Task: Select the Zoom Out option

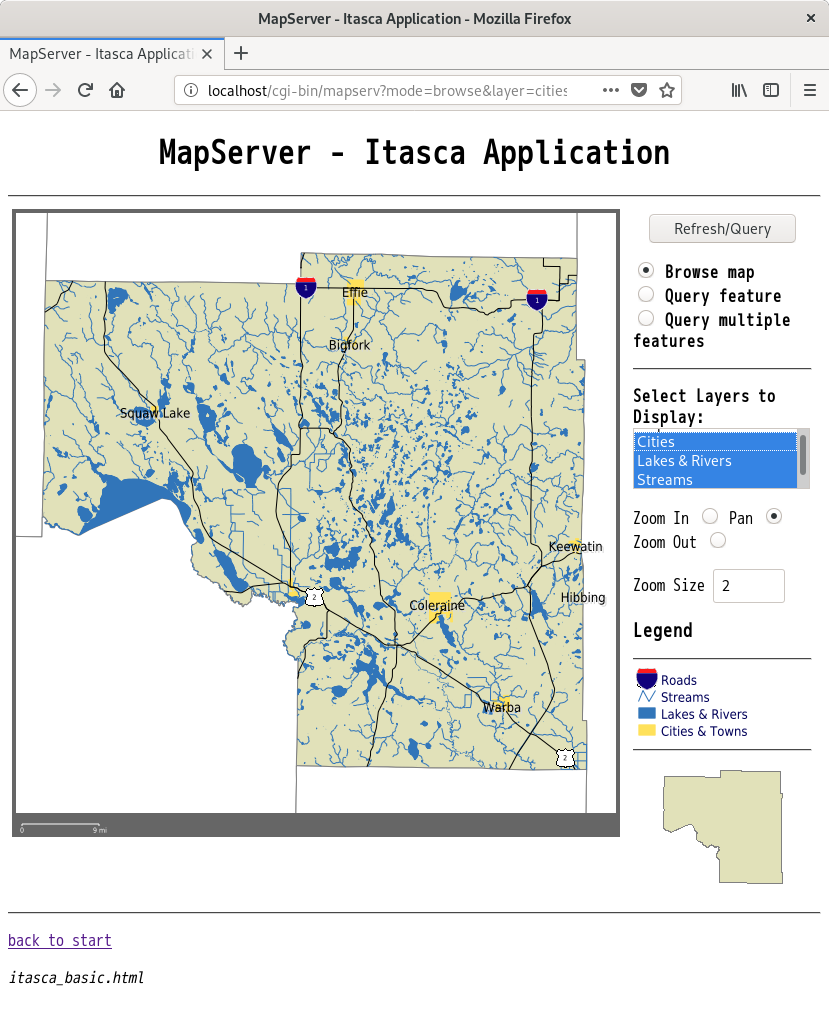Action: coord(717,541)
